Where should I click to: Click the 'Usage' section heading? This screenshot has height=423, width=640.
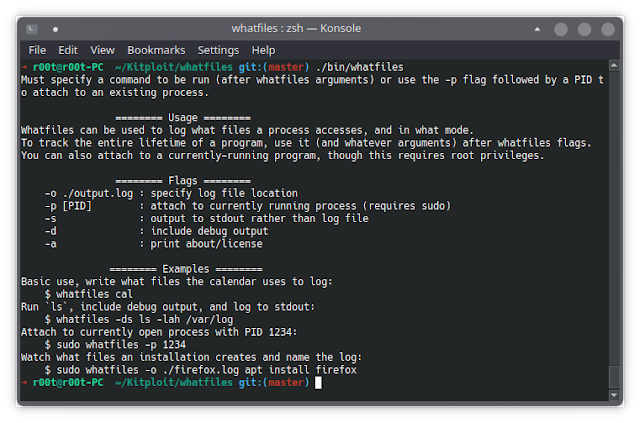click(183, 118)
